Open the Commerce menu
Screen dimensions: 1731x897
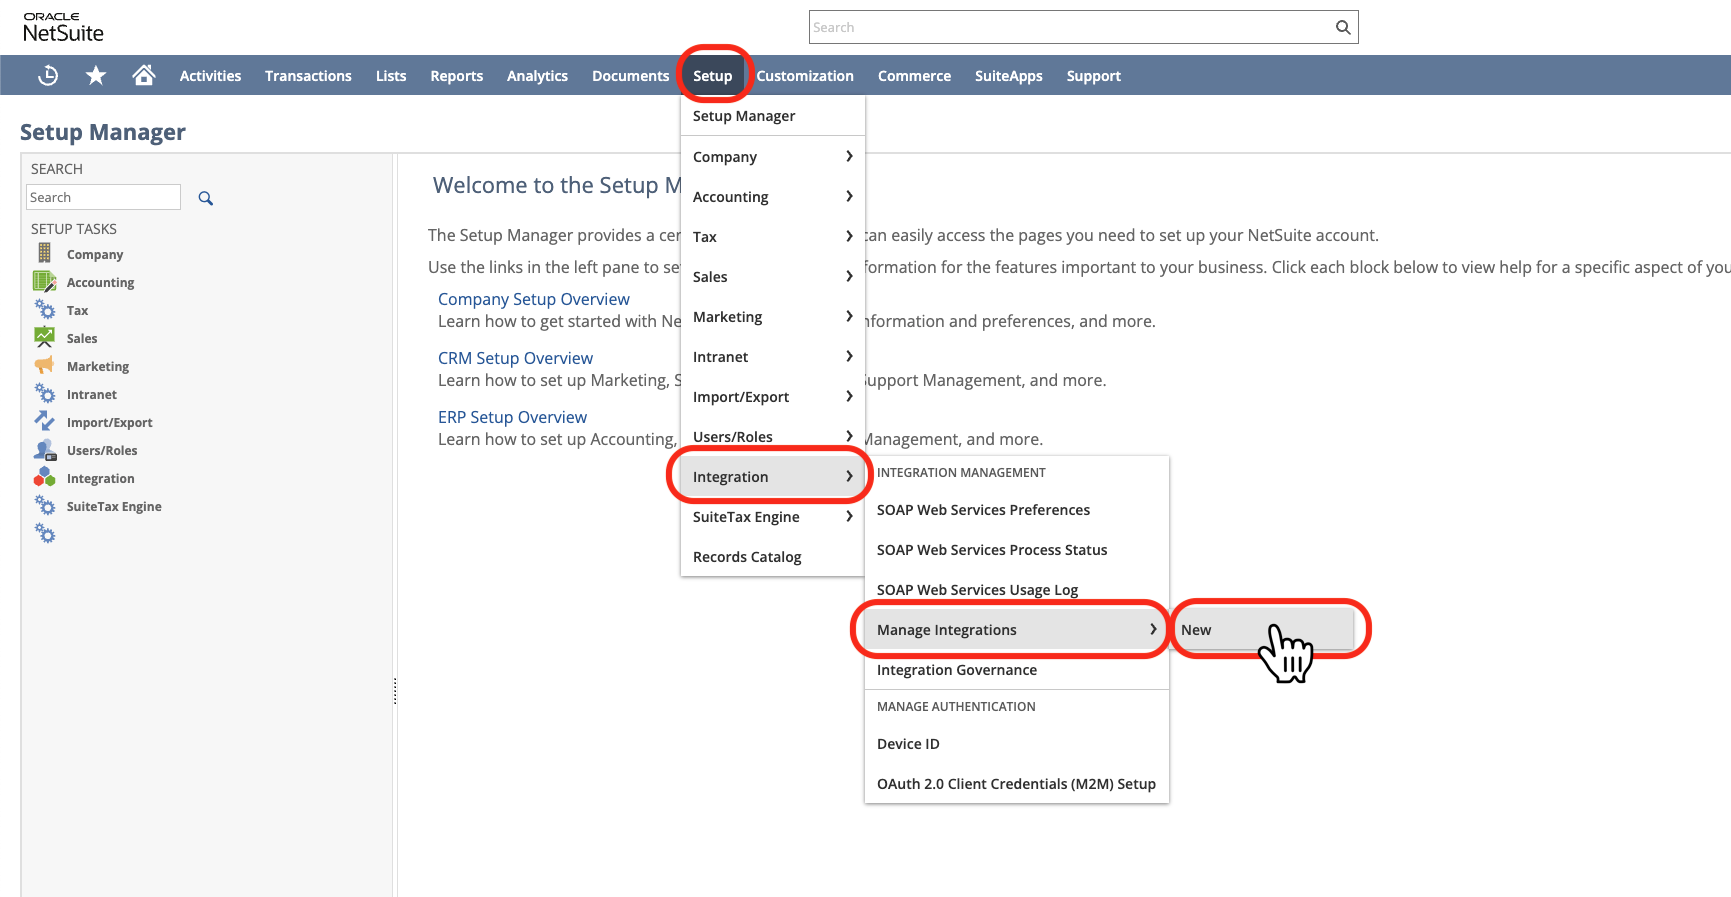point(914,75)
